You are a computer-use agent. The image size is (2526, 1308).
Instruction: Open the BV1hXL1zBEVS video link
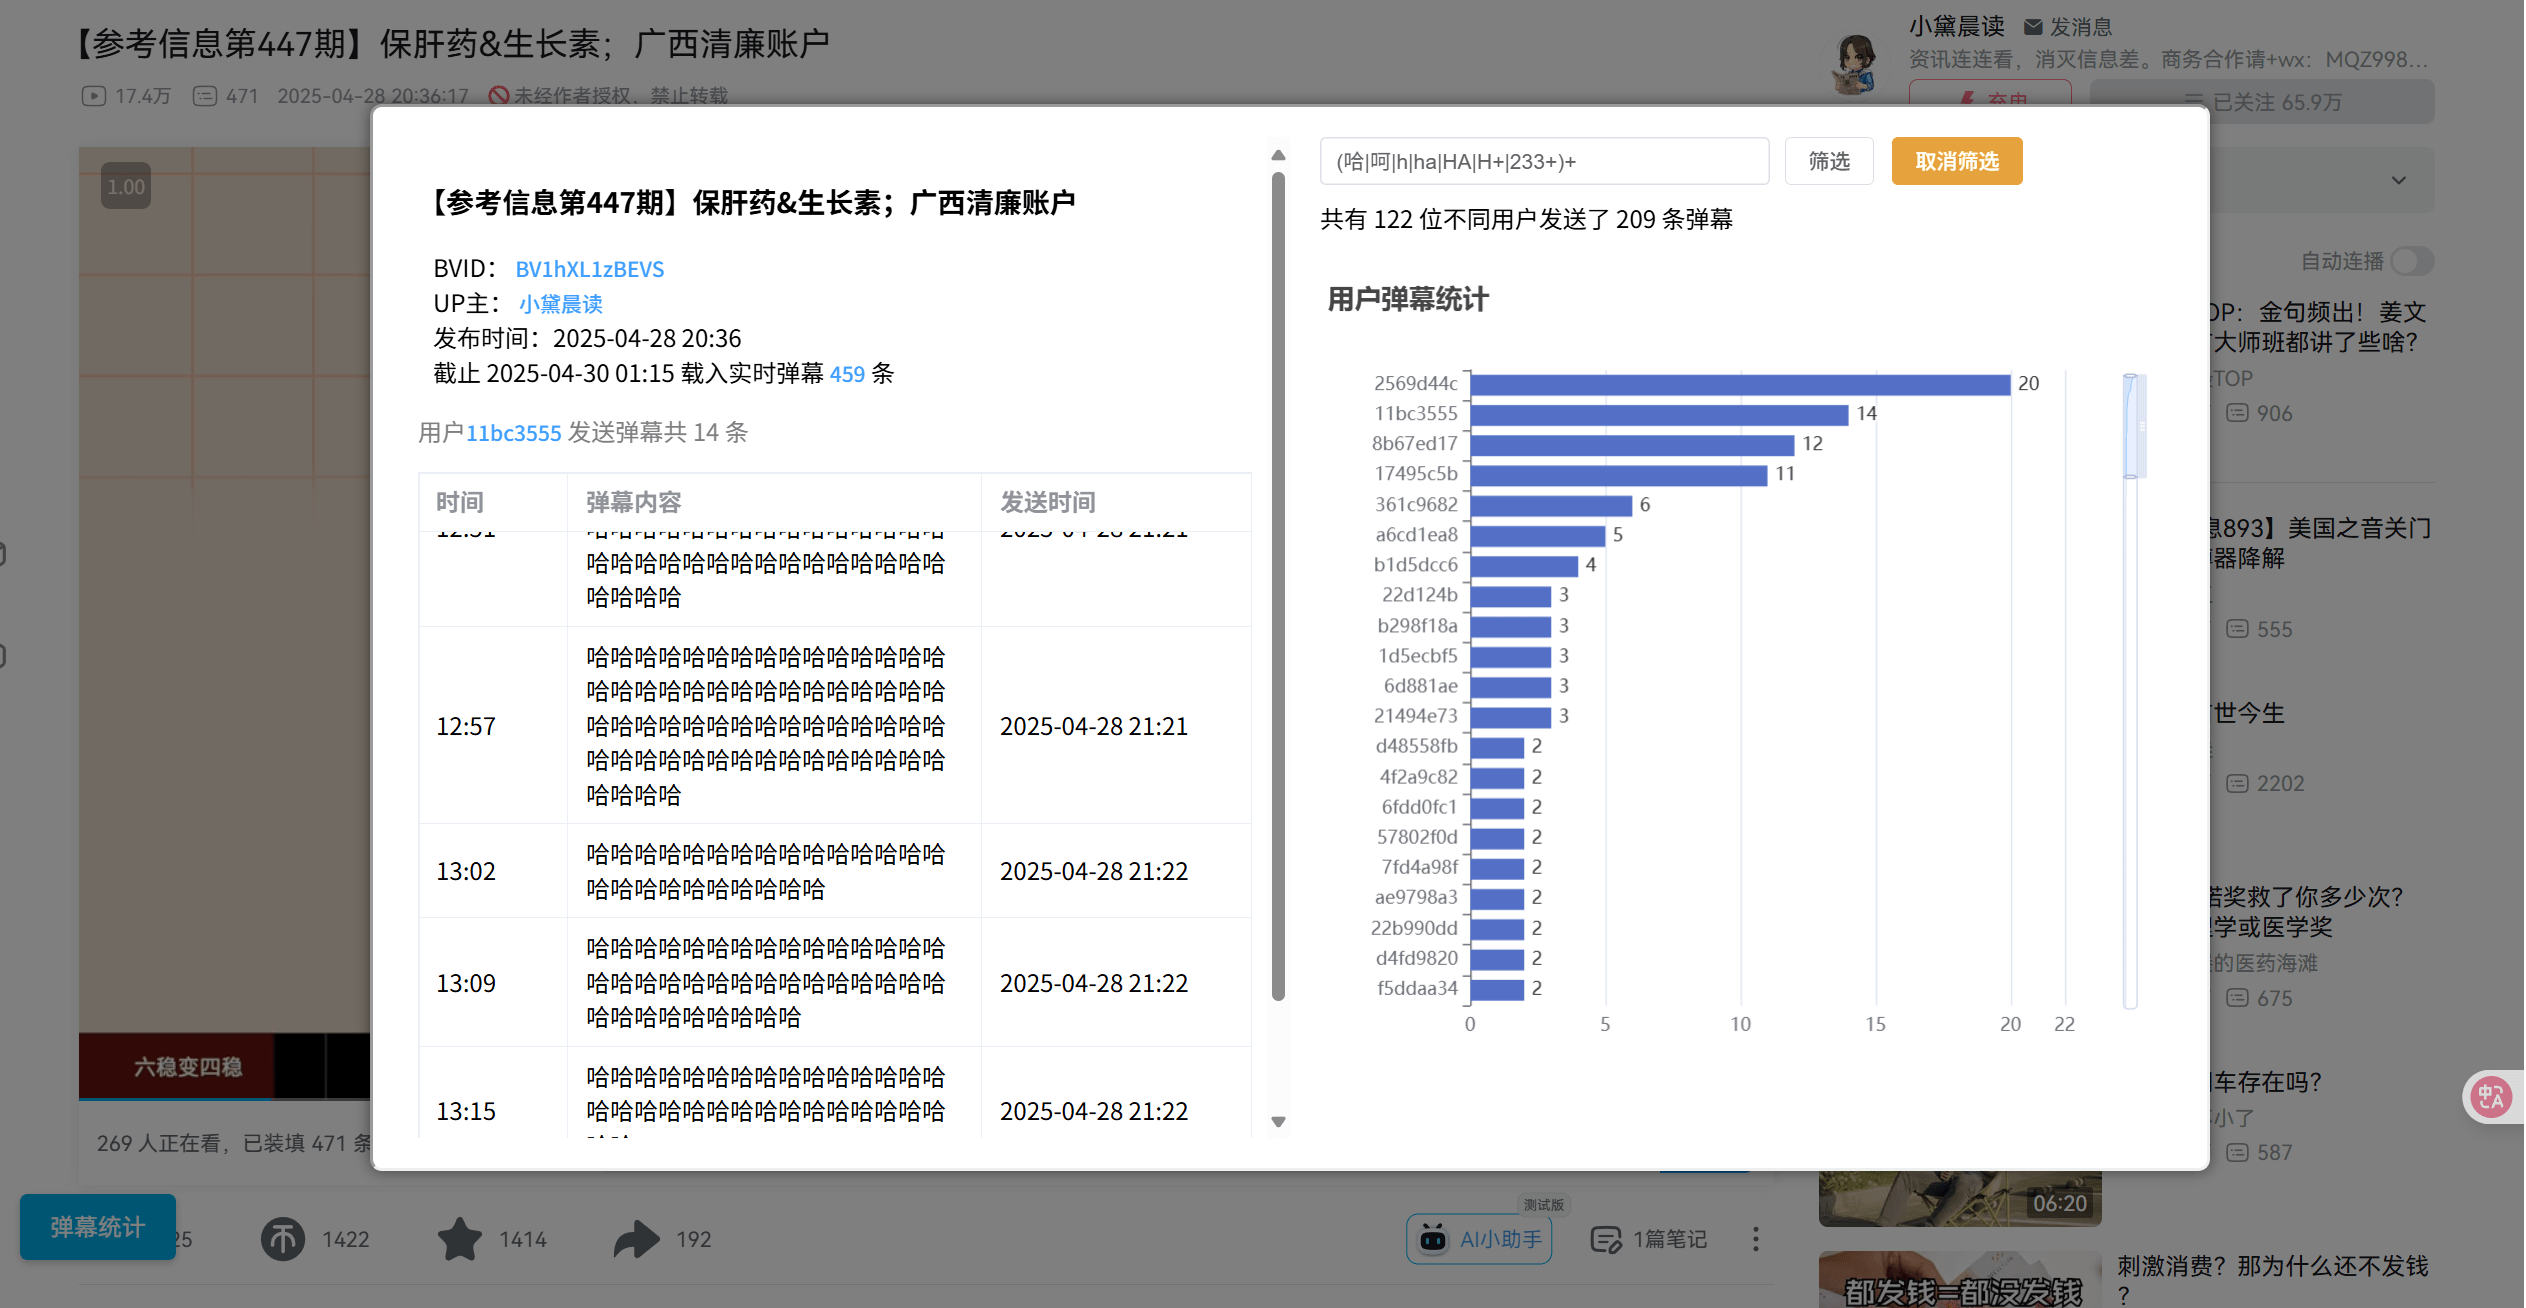click(589, 269)
